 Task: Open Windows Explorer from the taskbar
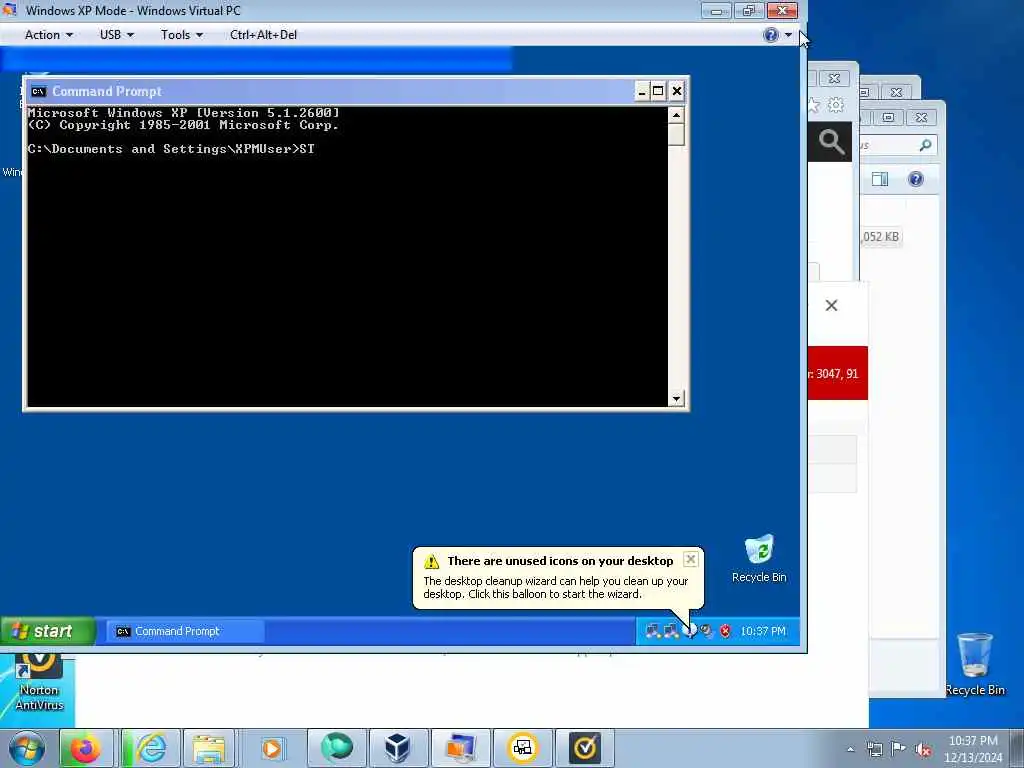(209, 748)
